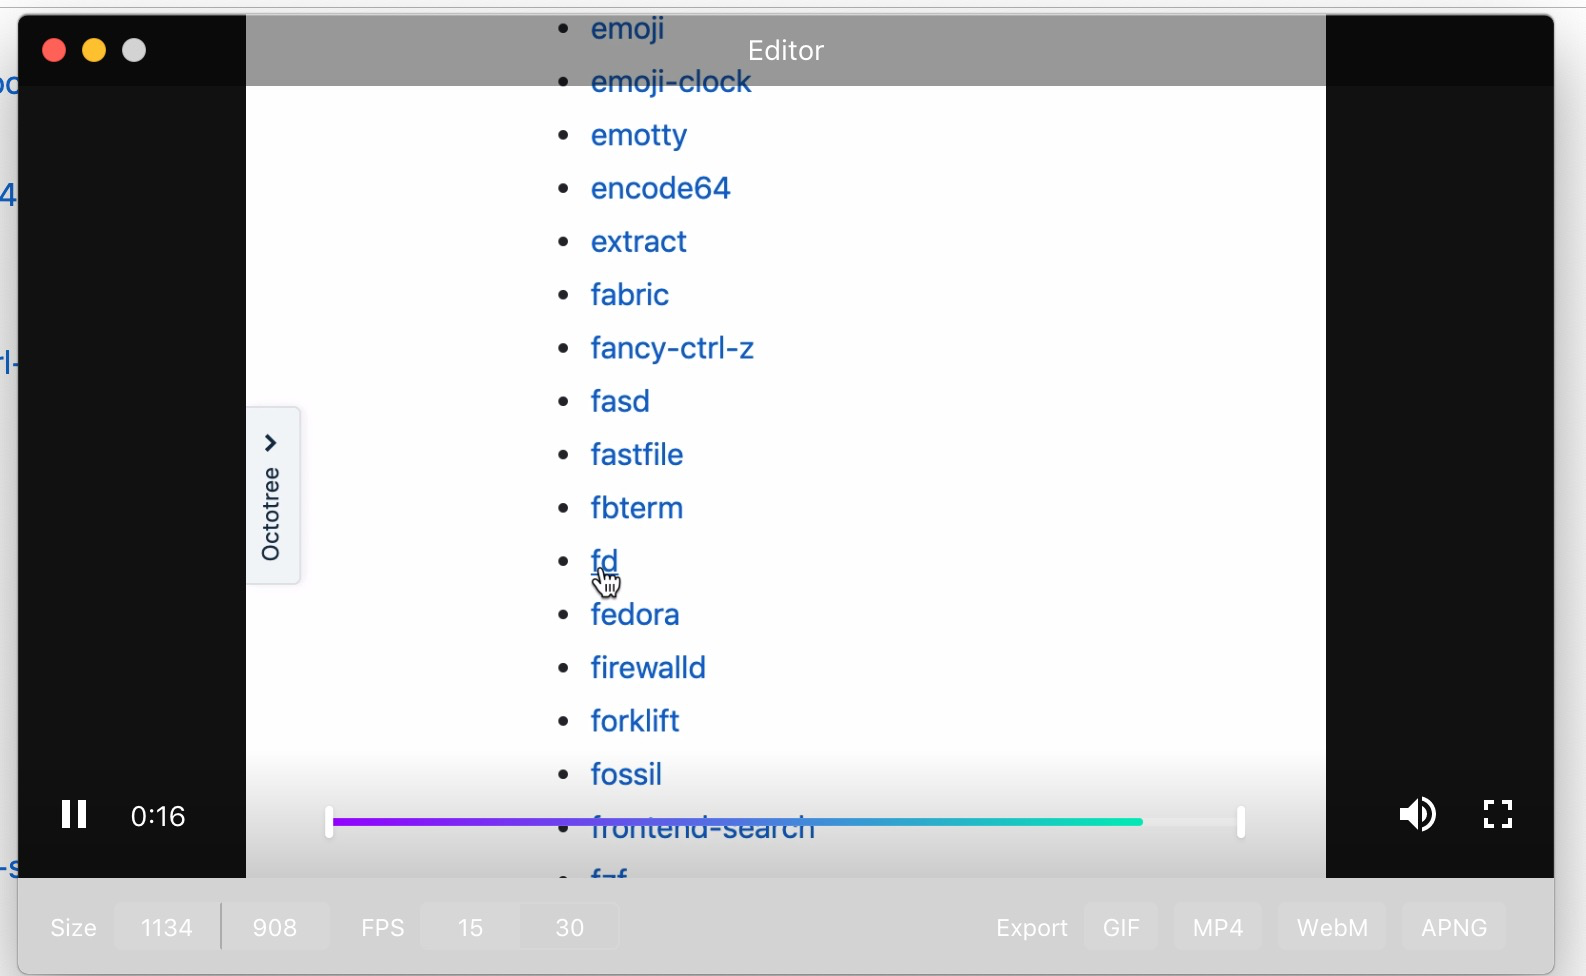Open the fd link
1586x976 pixels.
[604, 560]
